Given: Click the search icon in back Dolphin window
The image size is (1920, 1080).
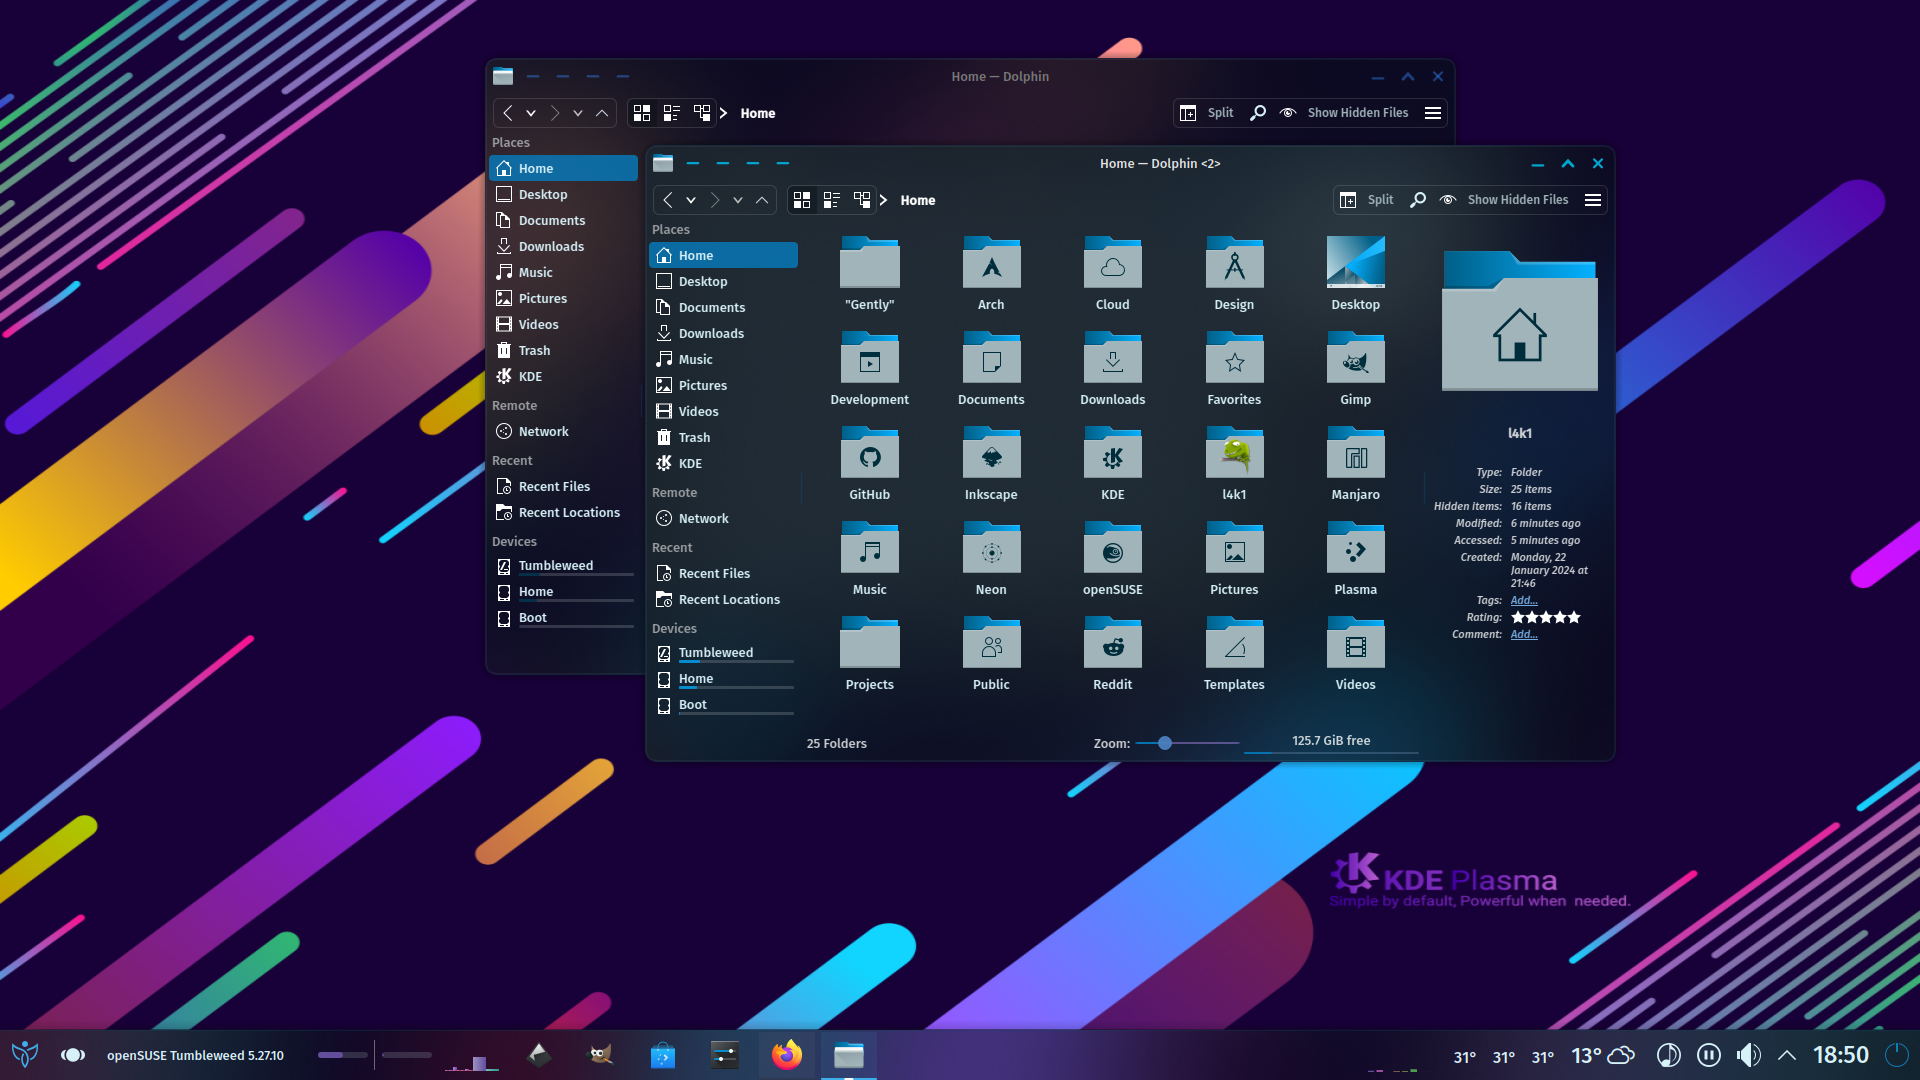Looking at the screenshot, I should [x=1258, y=113].
